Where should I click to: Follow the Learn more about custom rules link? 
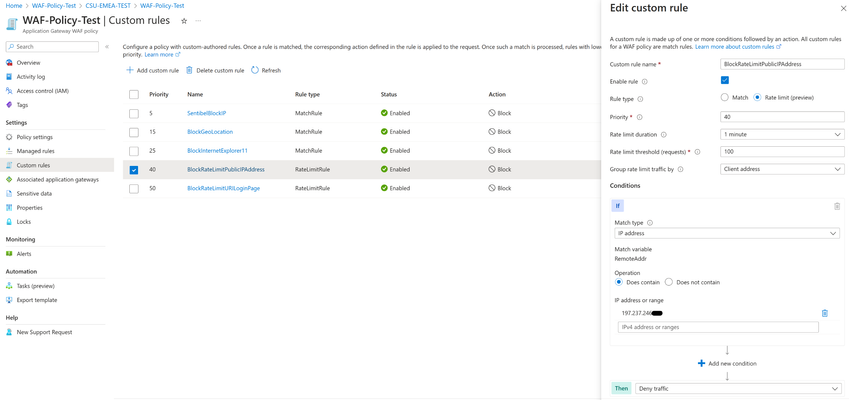point(738,47)
